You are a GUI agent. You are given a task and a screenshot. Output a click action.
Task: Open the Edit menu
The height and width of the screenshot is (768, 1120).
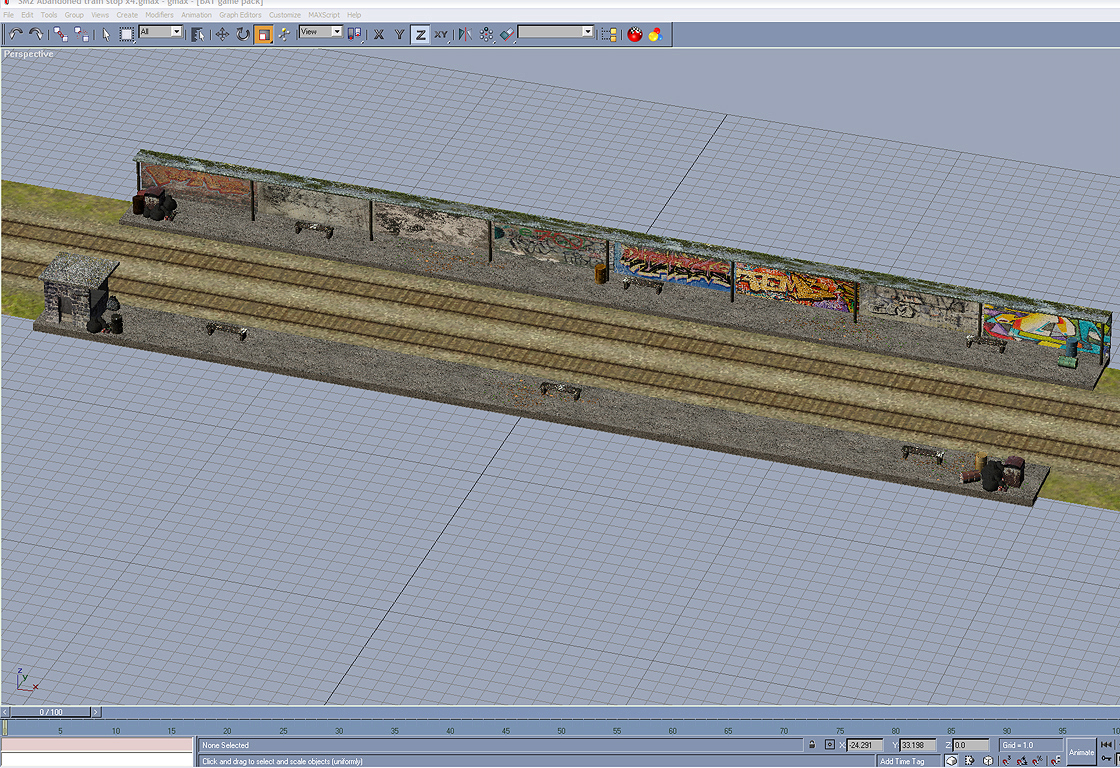point(27,15)
